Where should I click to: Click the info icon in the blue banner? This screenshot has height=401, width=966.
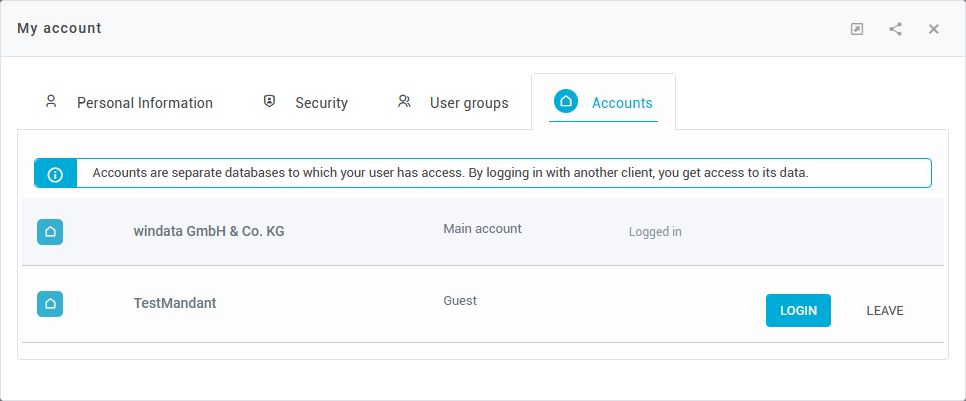[x=55, y=173]
